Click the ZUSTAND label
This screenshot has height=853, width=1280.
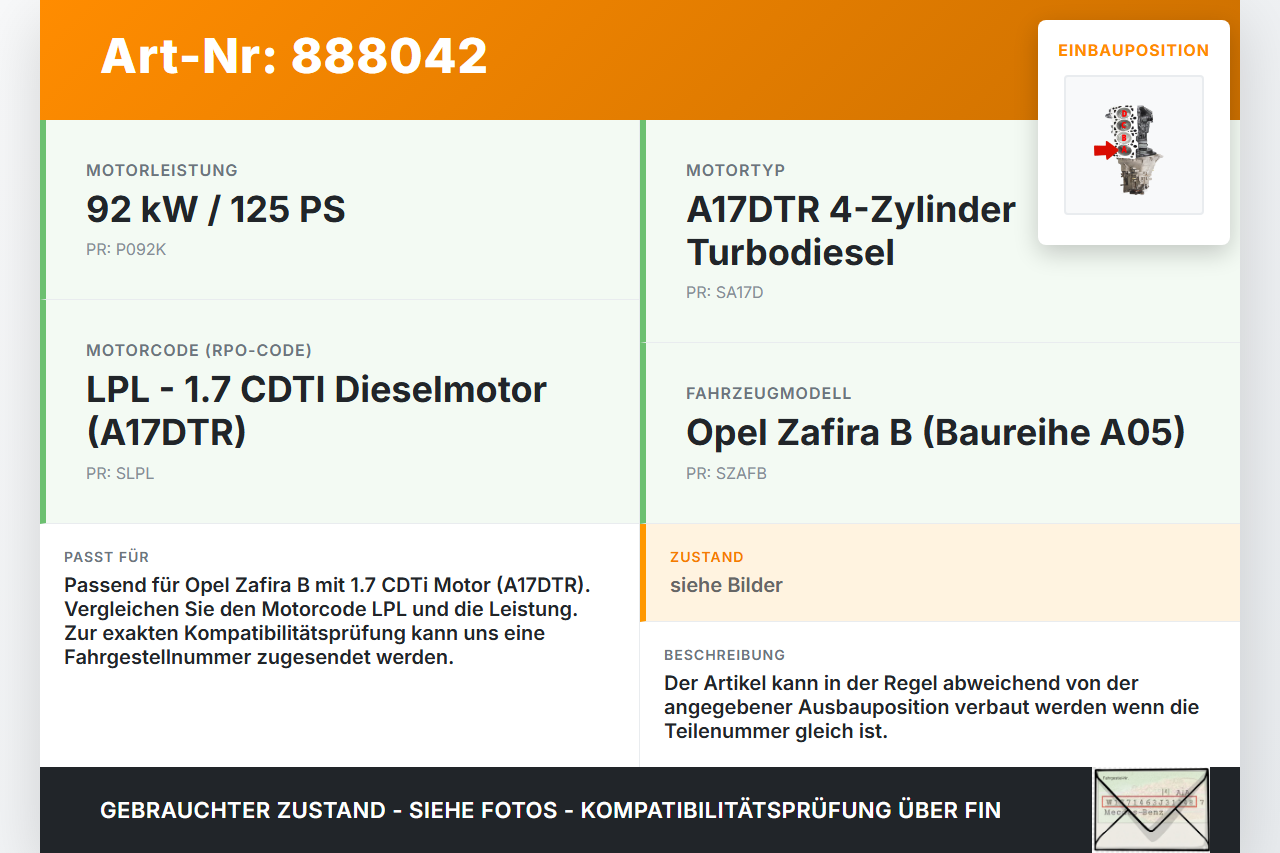tap(707, 557)
